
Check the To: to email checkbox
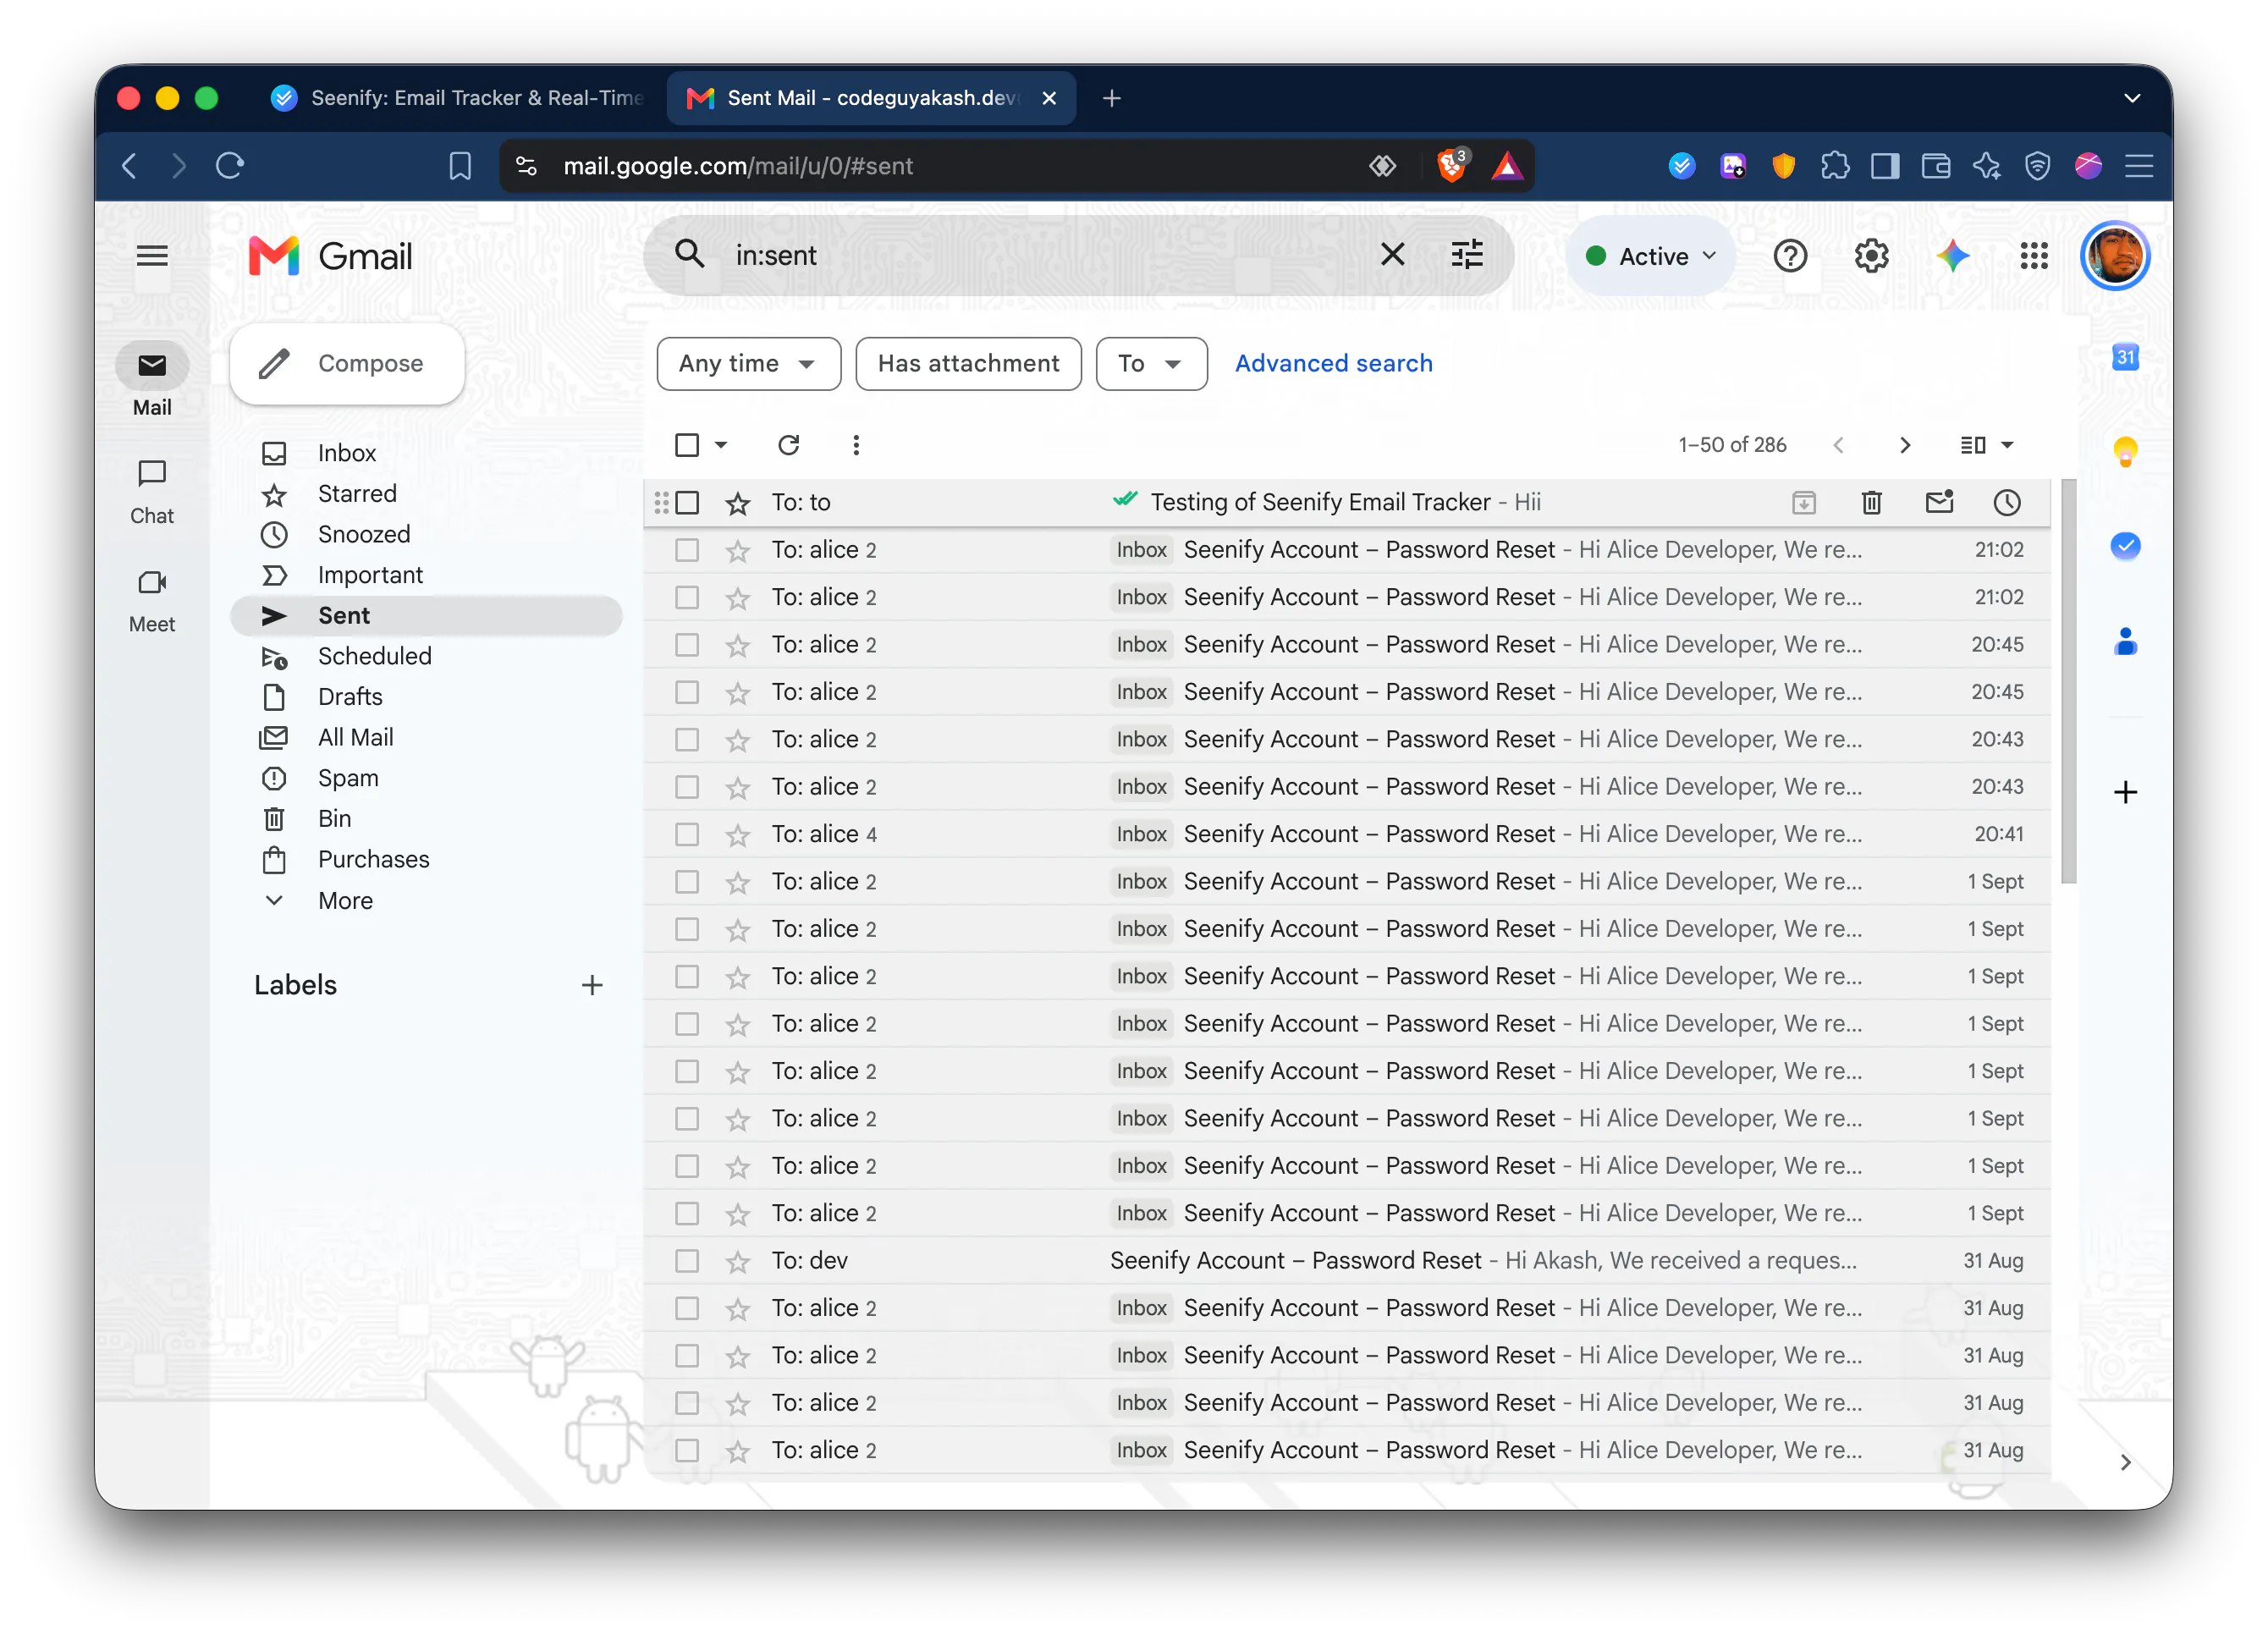(687, 502)
